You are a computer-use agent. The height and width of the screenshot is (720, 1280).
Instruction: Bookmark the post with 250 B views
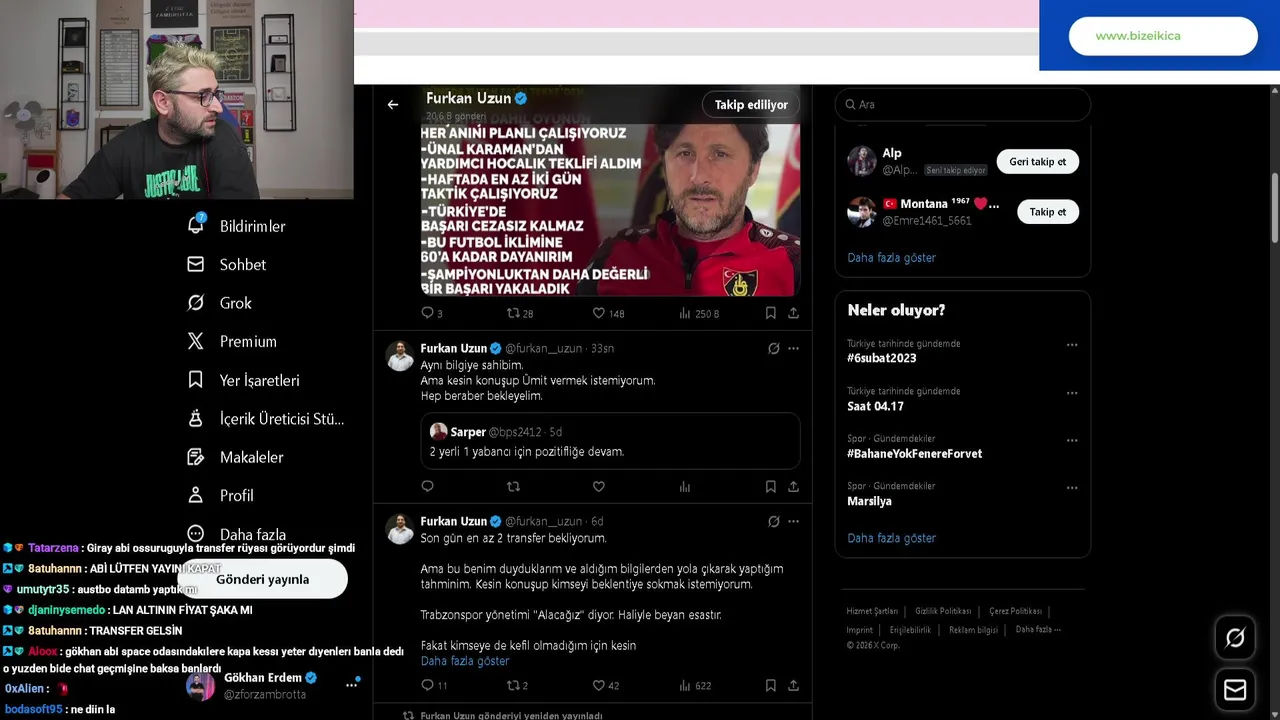point(770,313)
